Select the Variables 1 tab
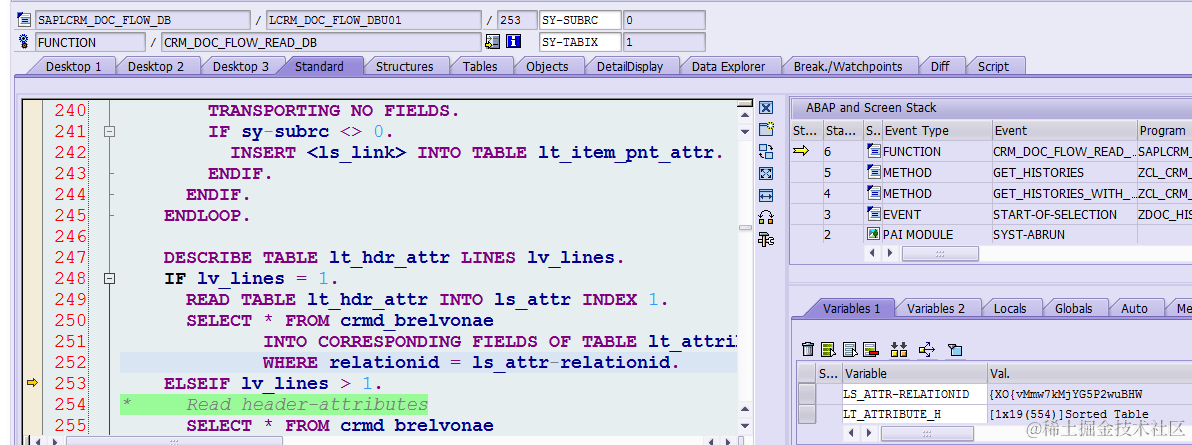Image resolution: width=1192 pixels, height=445 pixels. click(851, 308)
